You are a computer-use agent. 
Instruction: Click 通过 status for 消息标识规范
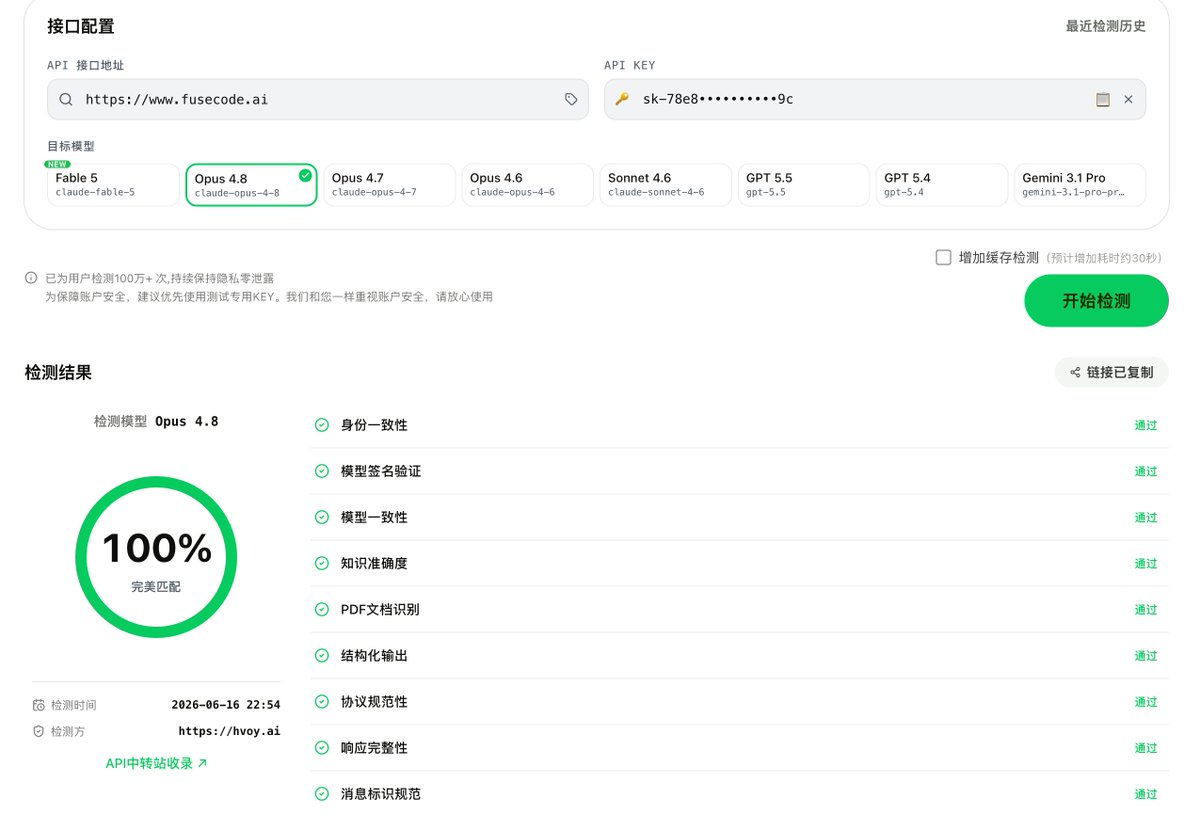pyautogui.click(x=1145, y=794)
